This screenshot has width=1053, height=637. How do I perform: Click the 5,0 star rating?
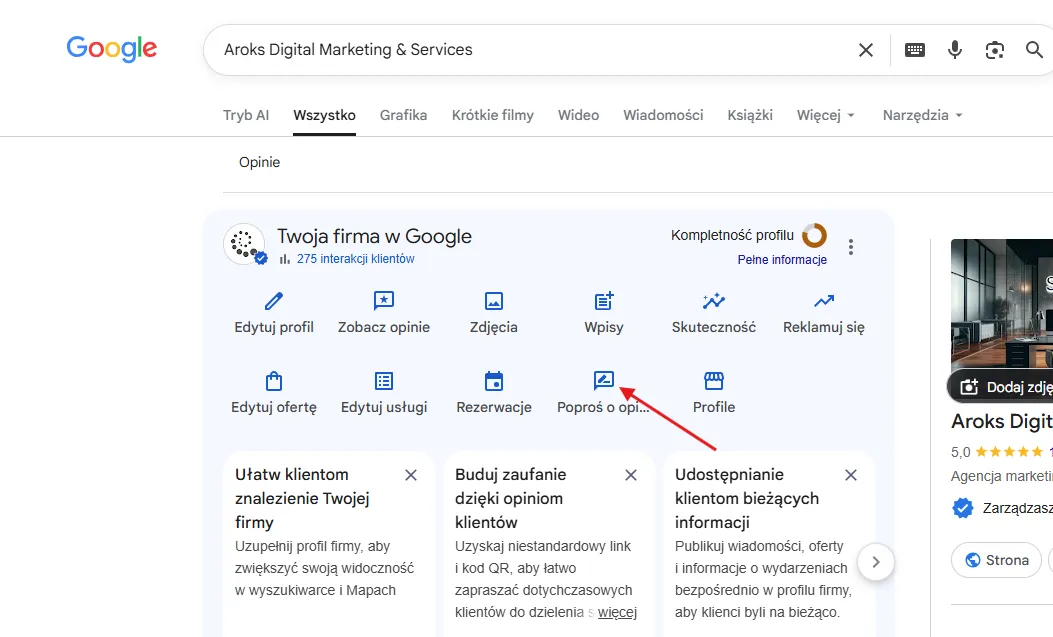(997, 452)
